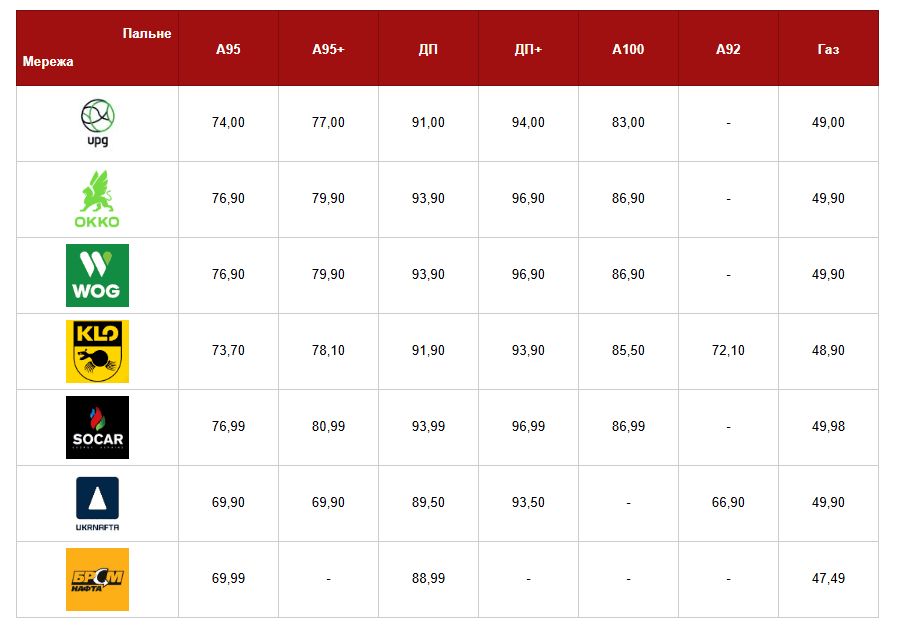Select the orange BRSM Nafta logo
This screenshot has height=630, width=907.
click(97, 579)
